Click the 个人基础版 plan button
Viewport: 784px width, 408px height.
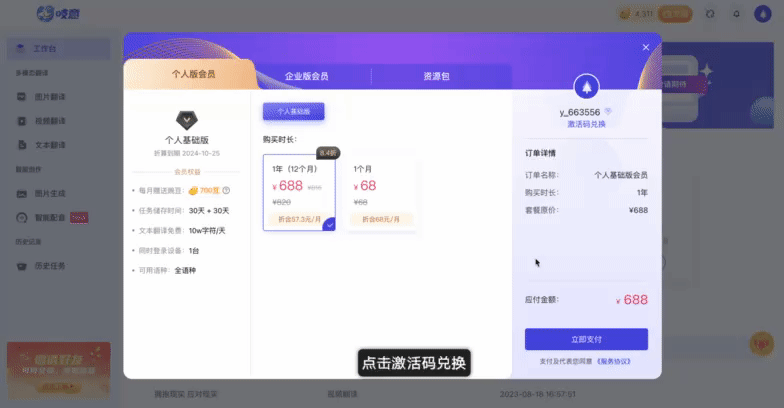[x=293, y=112]
